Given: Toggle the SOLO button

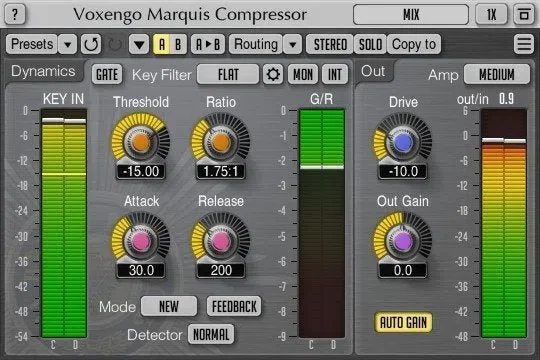Looking at the screenshot, I should click(x=370, y=44).
